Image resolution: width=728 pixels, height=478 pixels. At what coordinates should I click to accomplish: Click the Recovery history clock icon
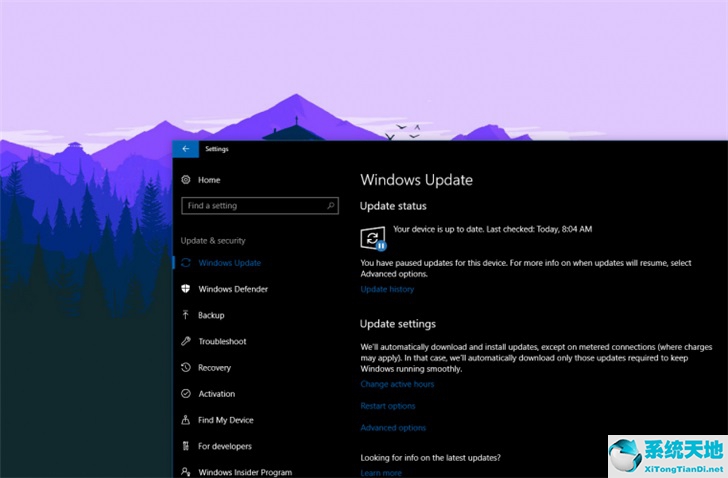[x=186, y=368]
